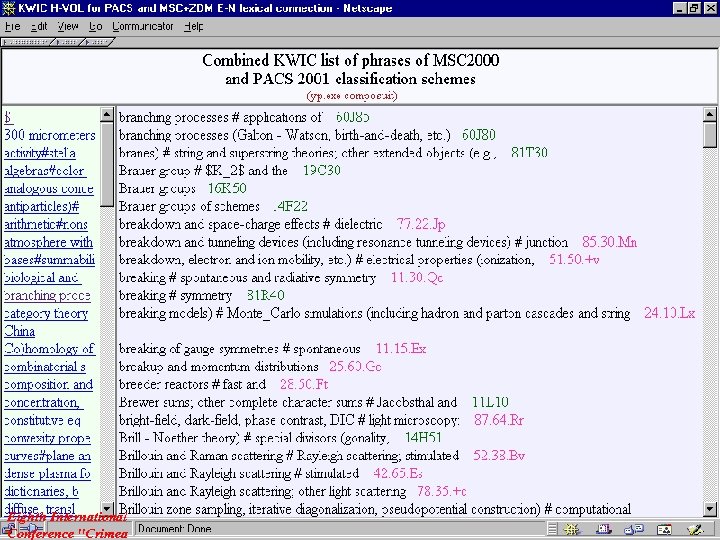Open the File menu
The height and width of the screenshot is (540, 720).
[x=12, y=27]
